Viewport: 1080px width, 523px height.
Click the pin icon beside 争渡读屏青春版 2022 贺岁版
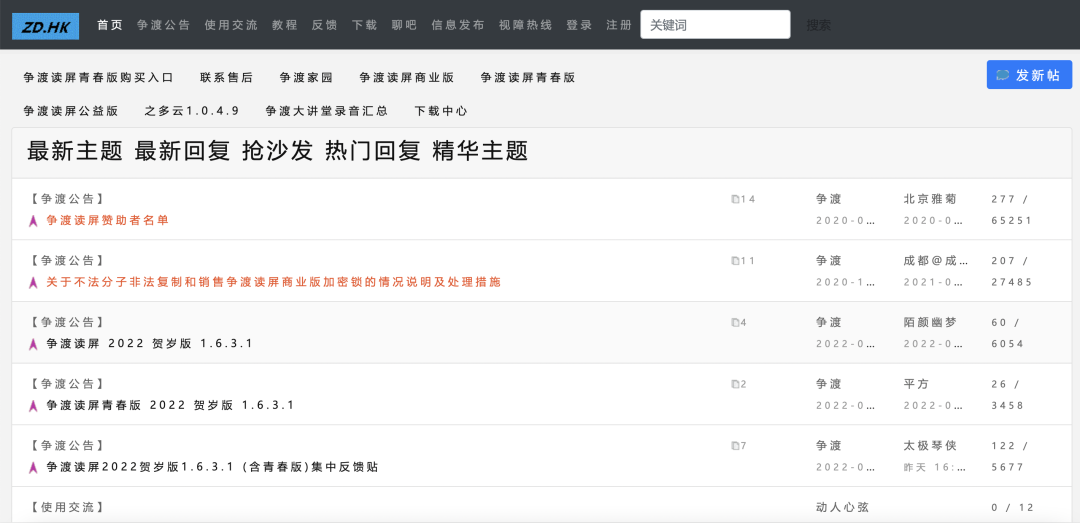32,406
